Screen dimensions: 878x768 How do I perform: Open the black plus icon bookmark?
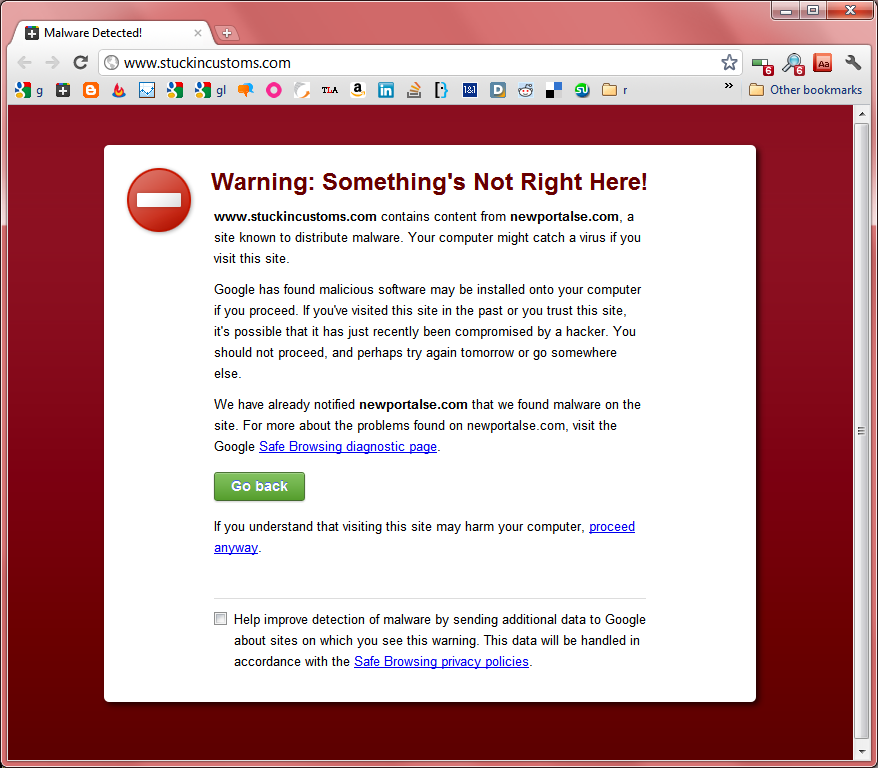[x=63, y=90]
